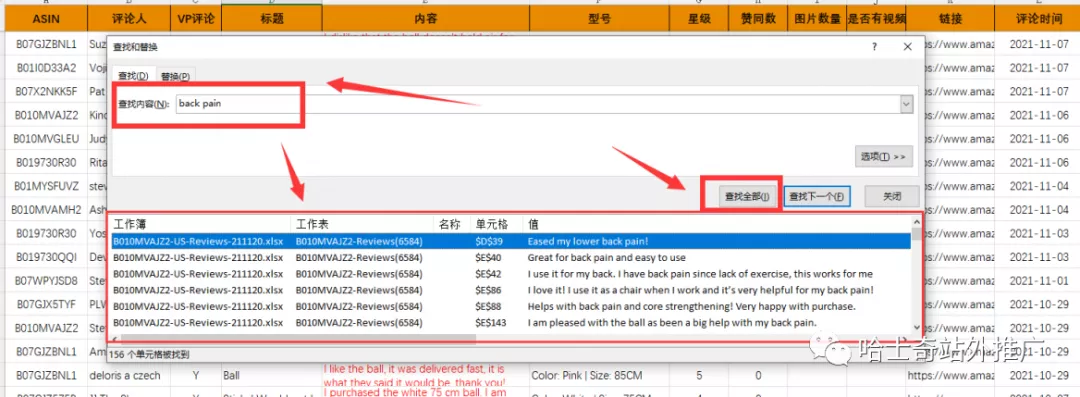The height and width of the screenshot is (397, 1080).
Task: Click the 评论时间 column header cell
Action: point(1038,19)
